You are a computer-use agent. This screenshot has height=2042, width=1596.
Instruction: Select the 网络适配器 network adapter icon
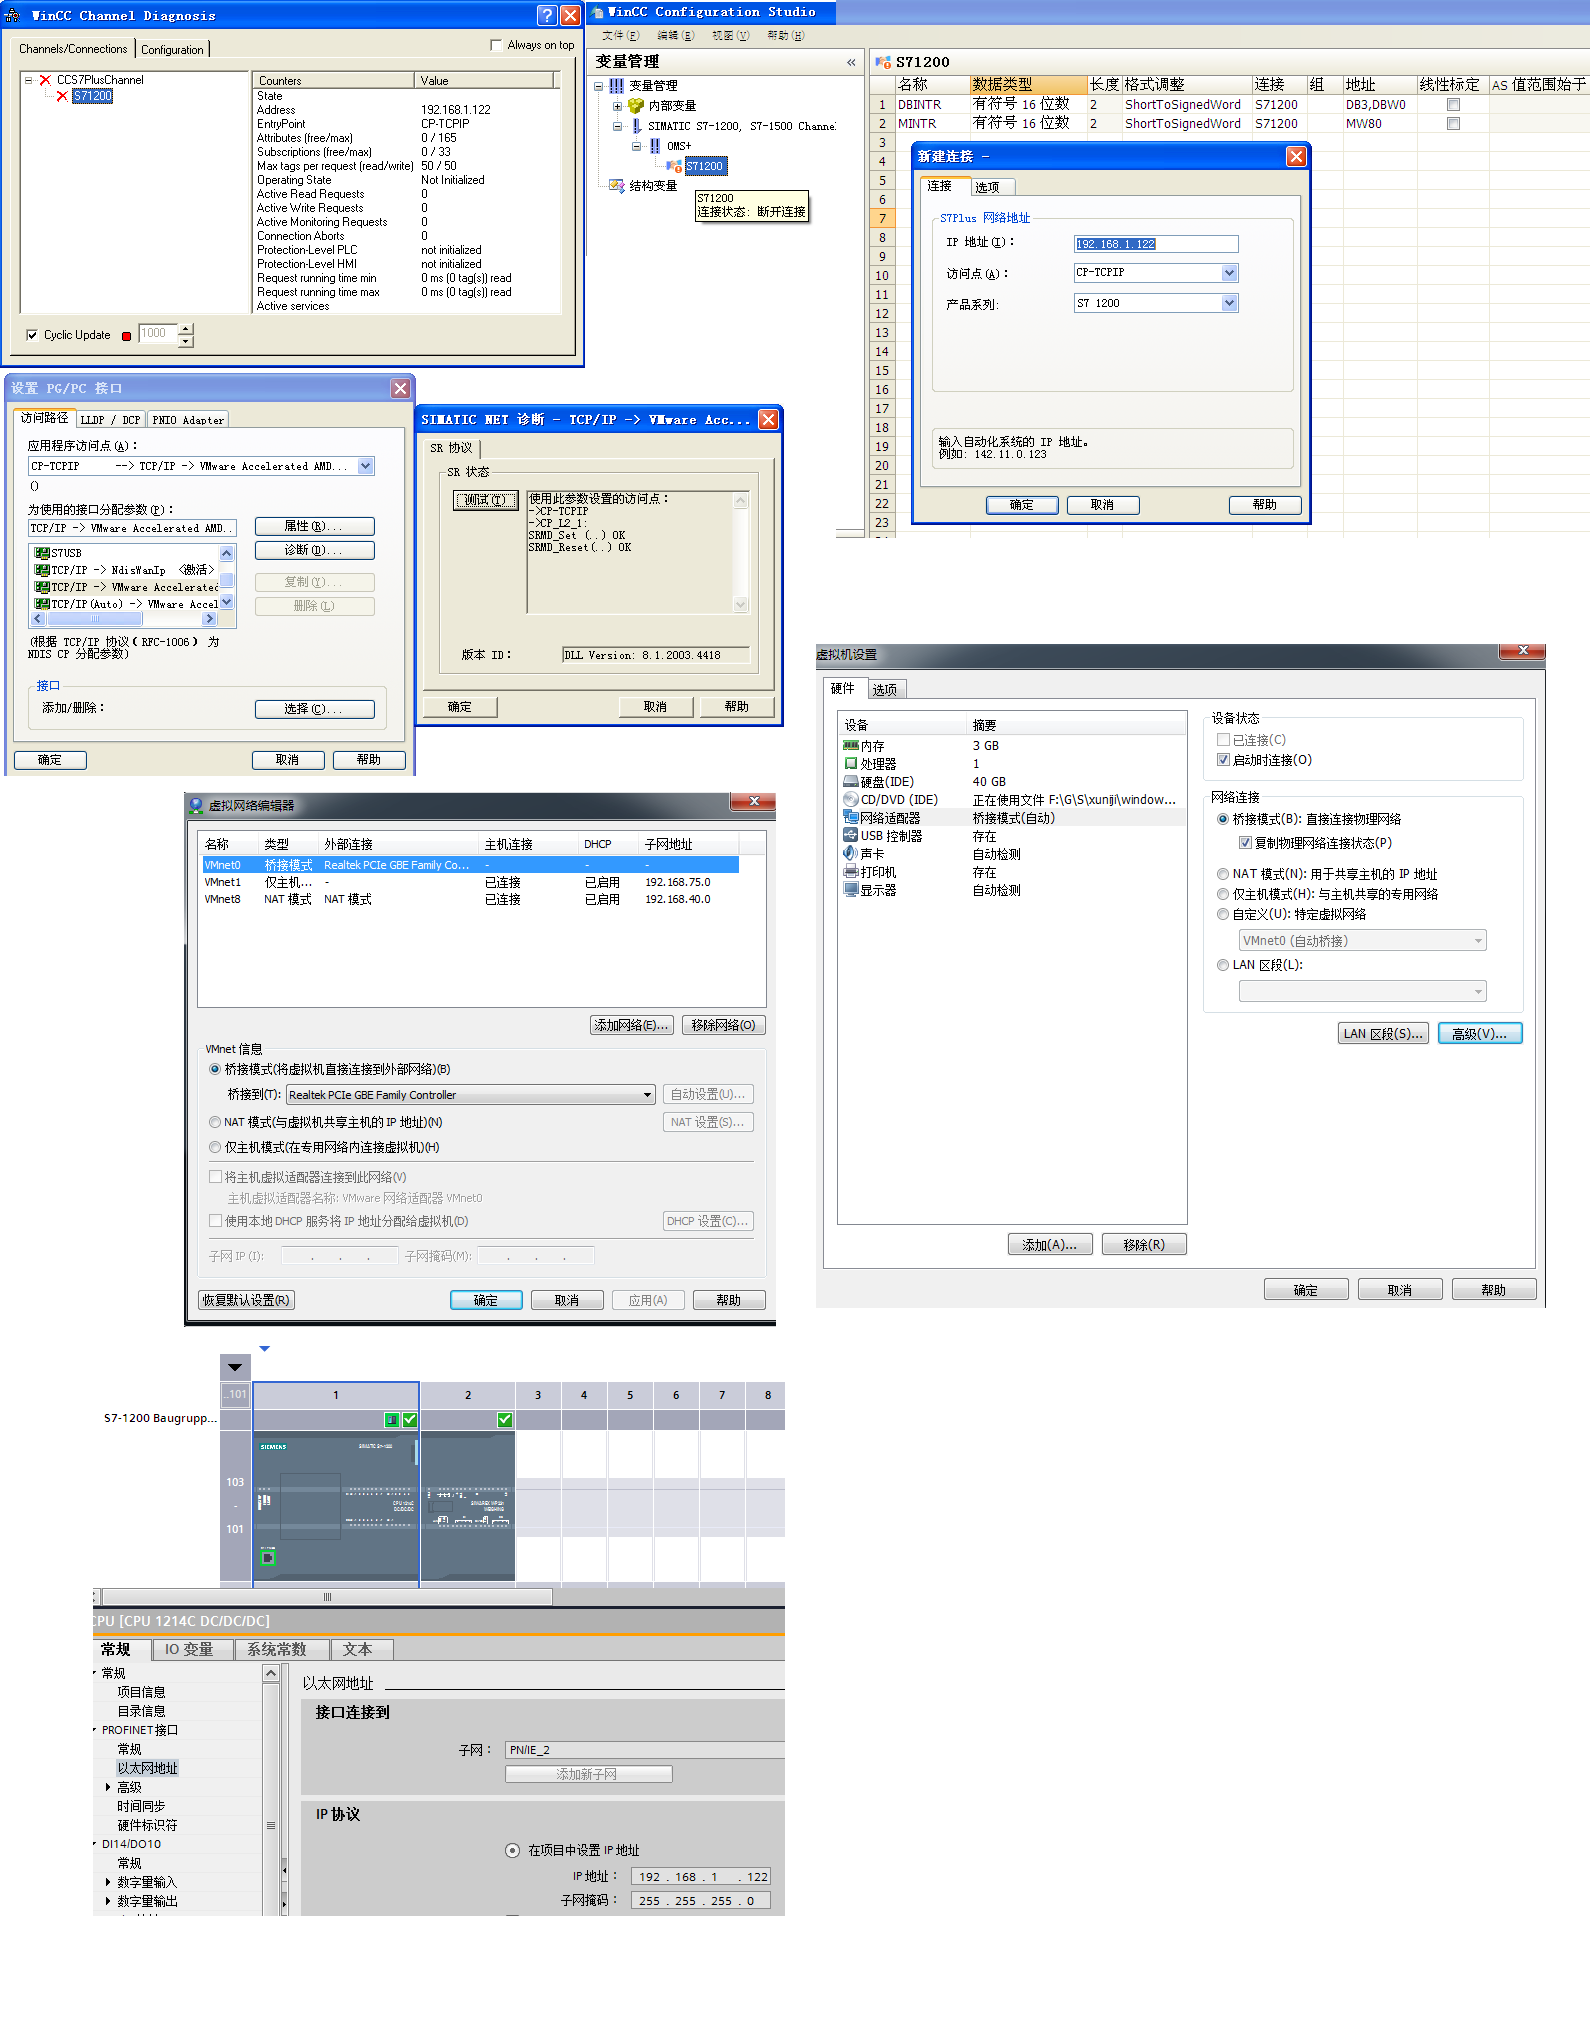850,818
